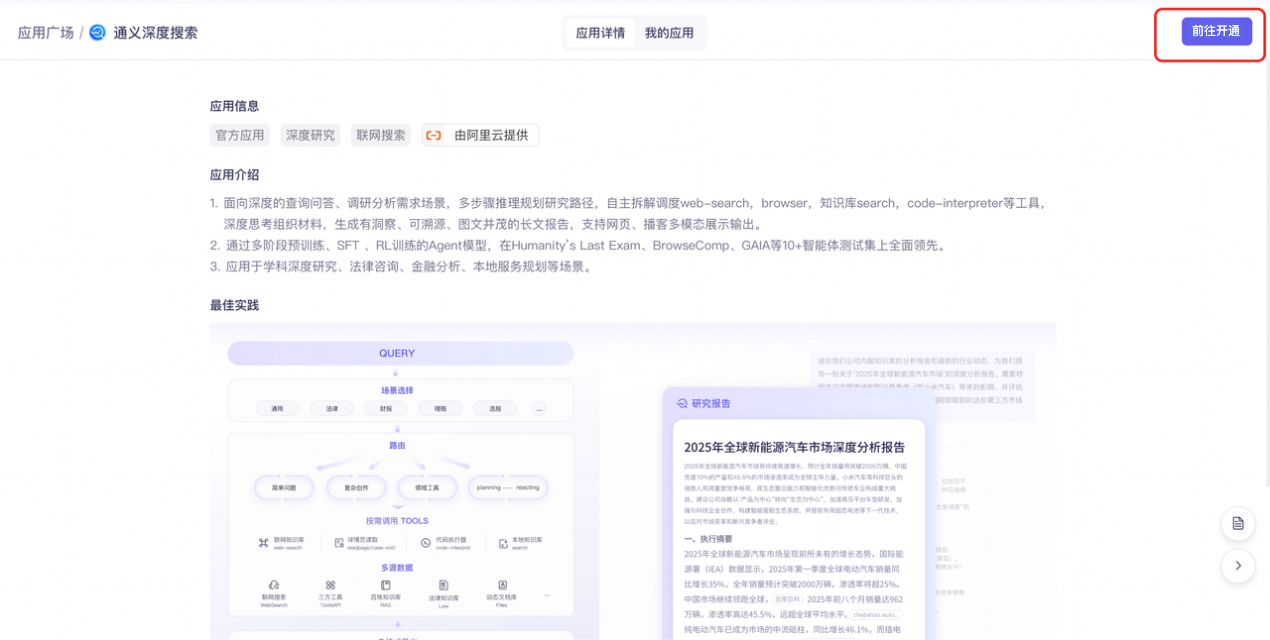Switch to the 我的应用 tab
This screenshot has width=1270, height=640.
tap(668, 32)
